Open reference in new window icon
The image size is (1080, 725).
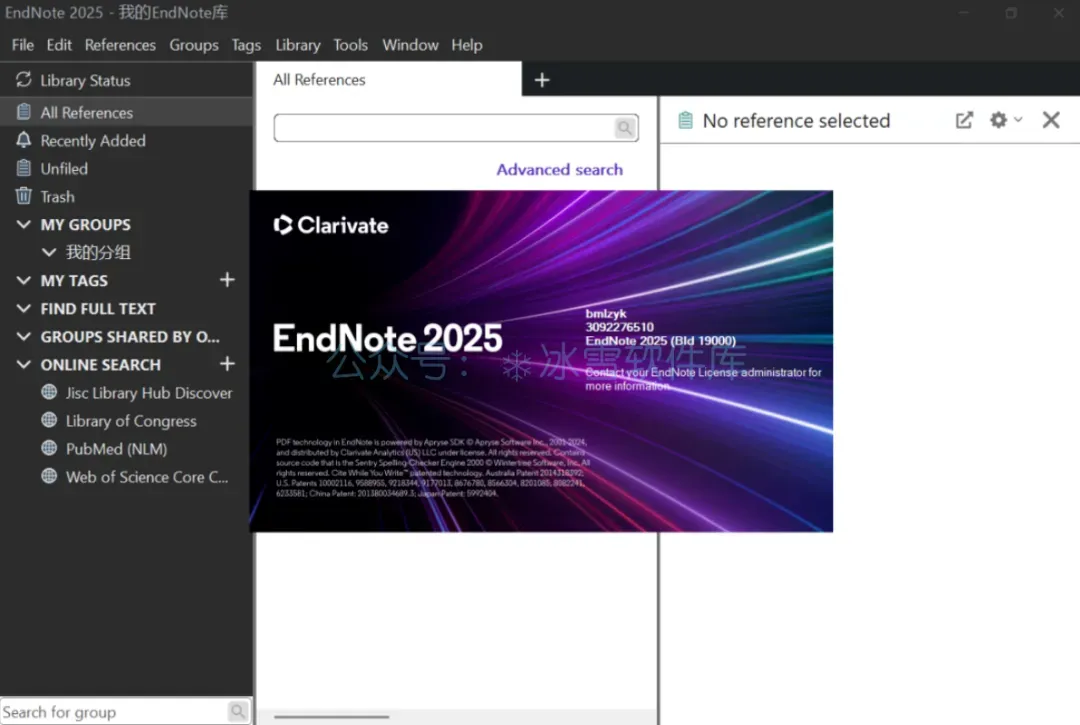tap(964, 120)
